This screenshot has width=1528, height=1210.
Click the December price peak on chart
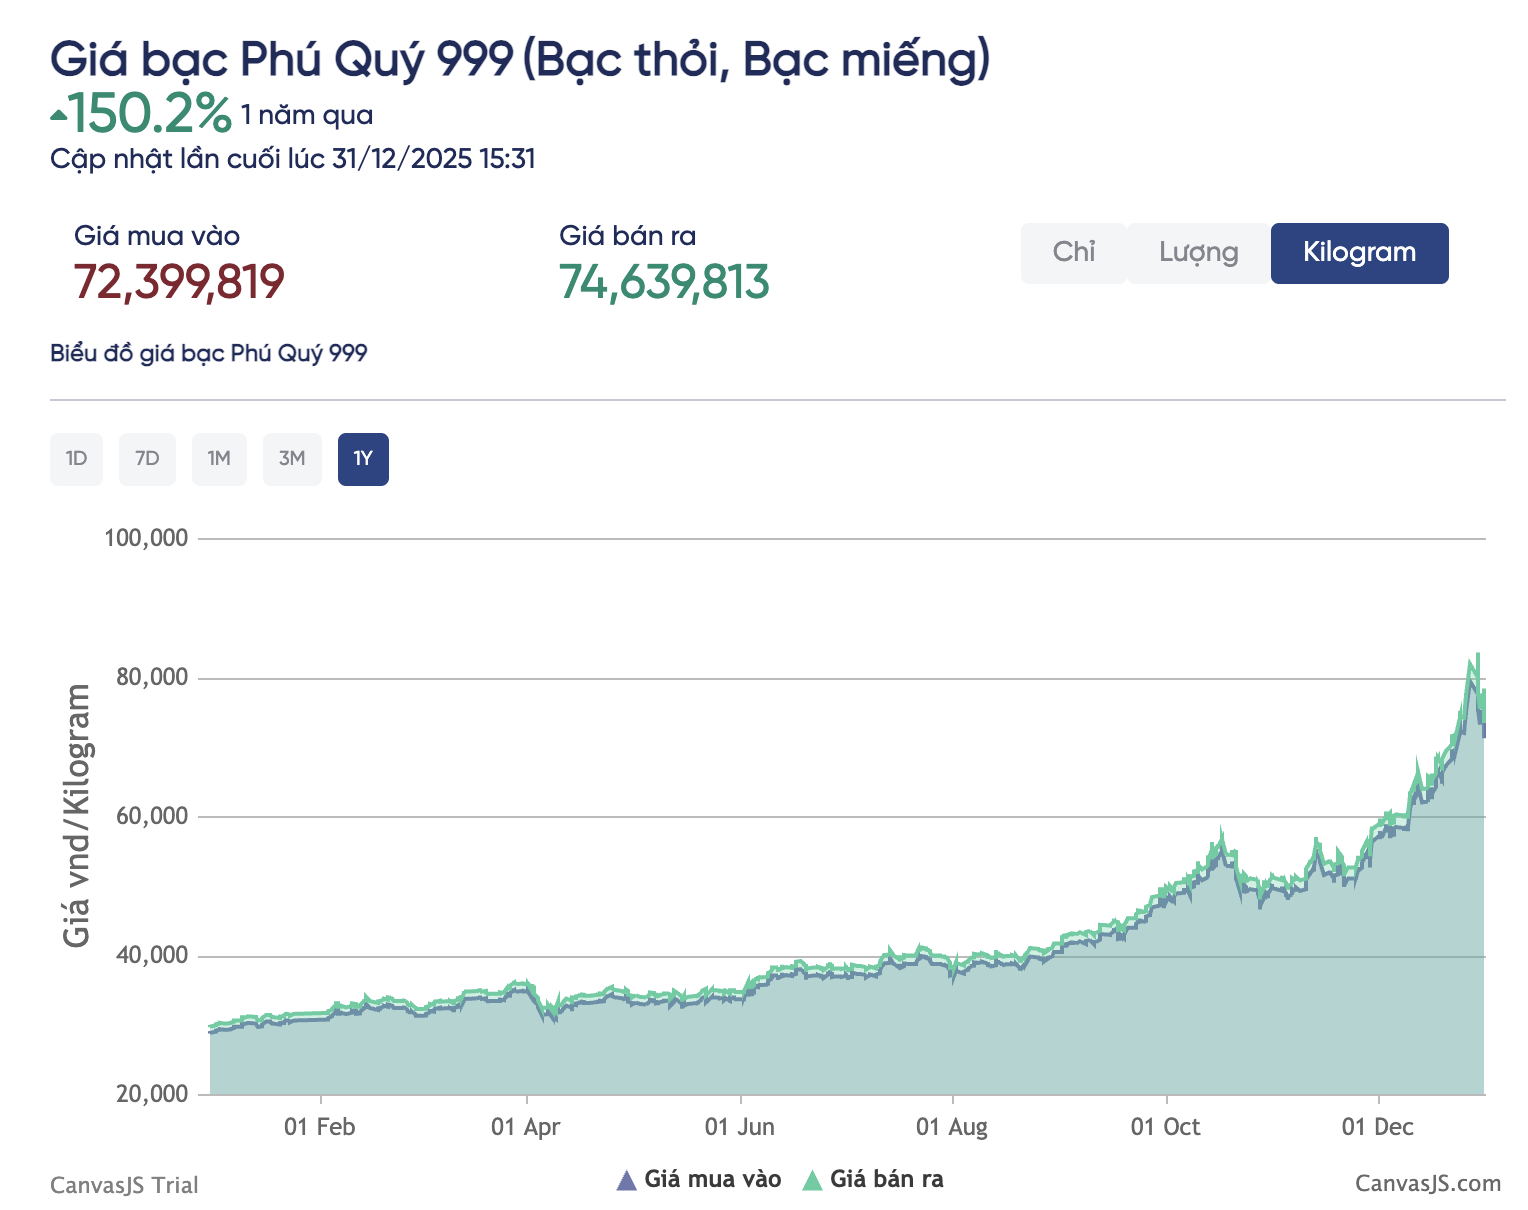(1476, 658)
